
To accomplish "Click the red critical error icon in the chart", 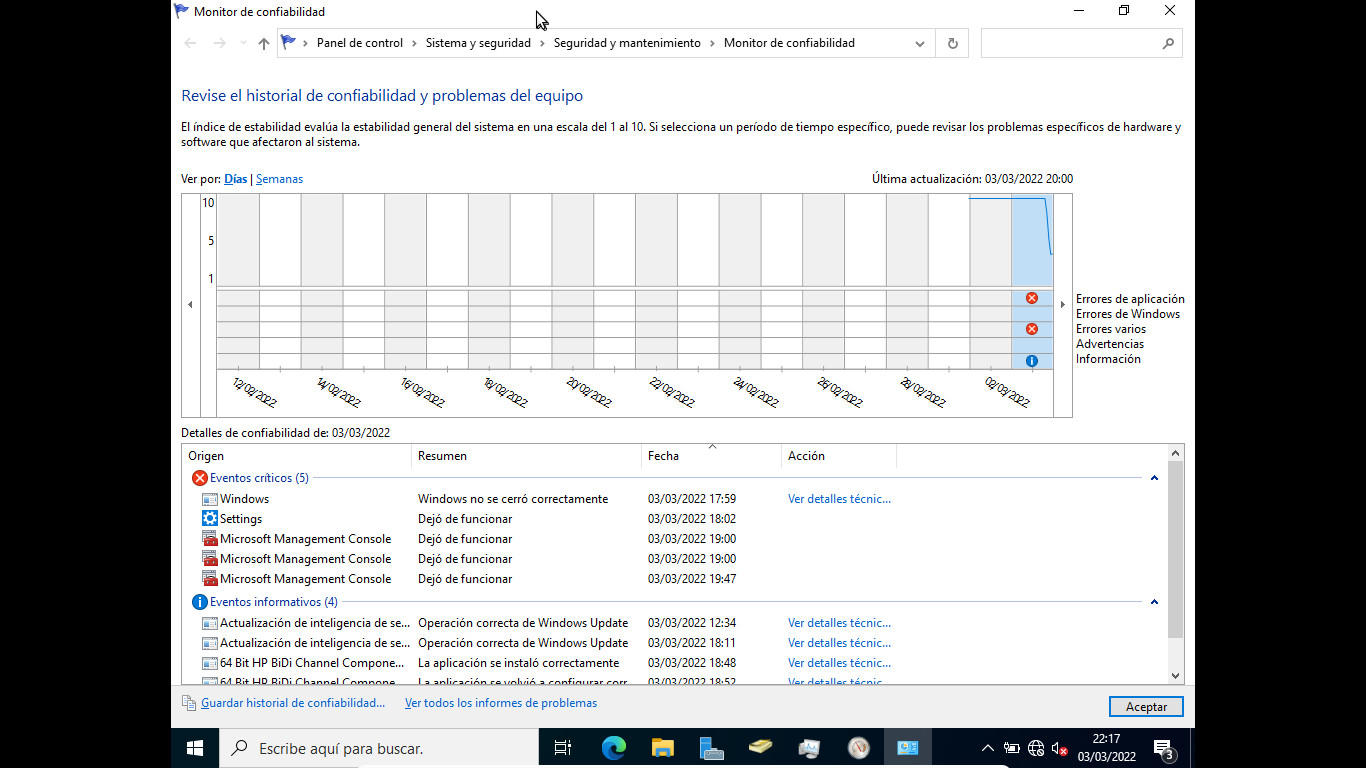I will click(1031, 297).
